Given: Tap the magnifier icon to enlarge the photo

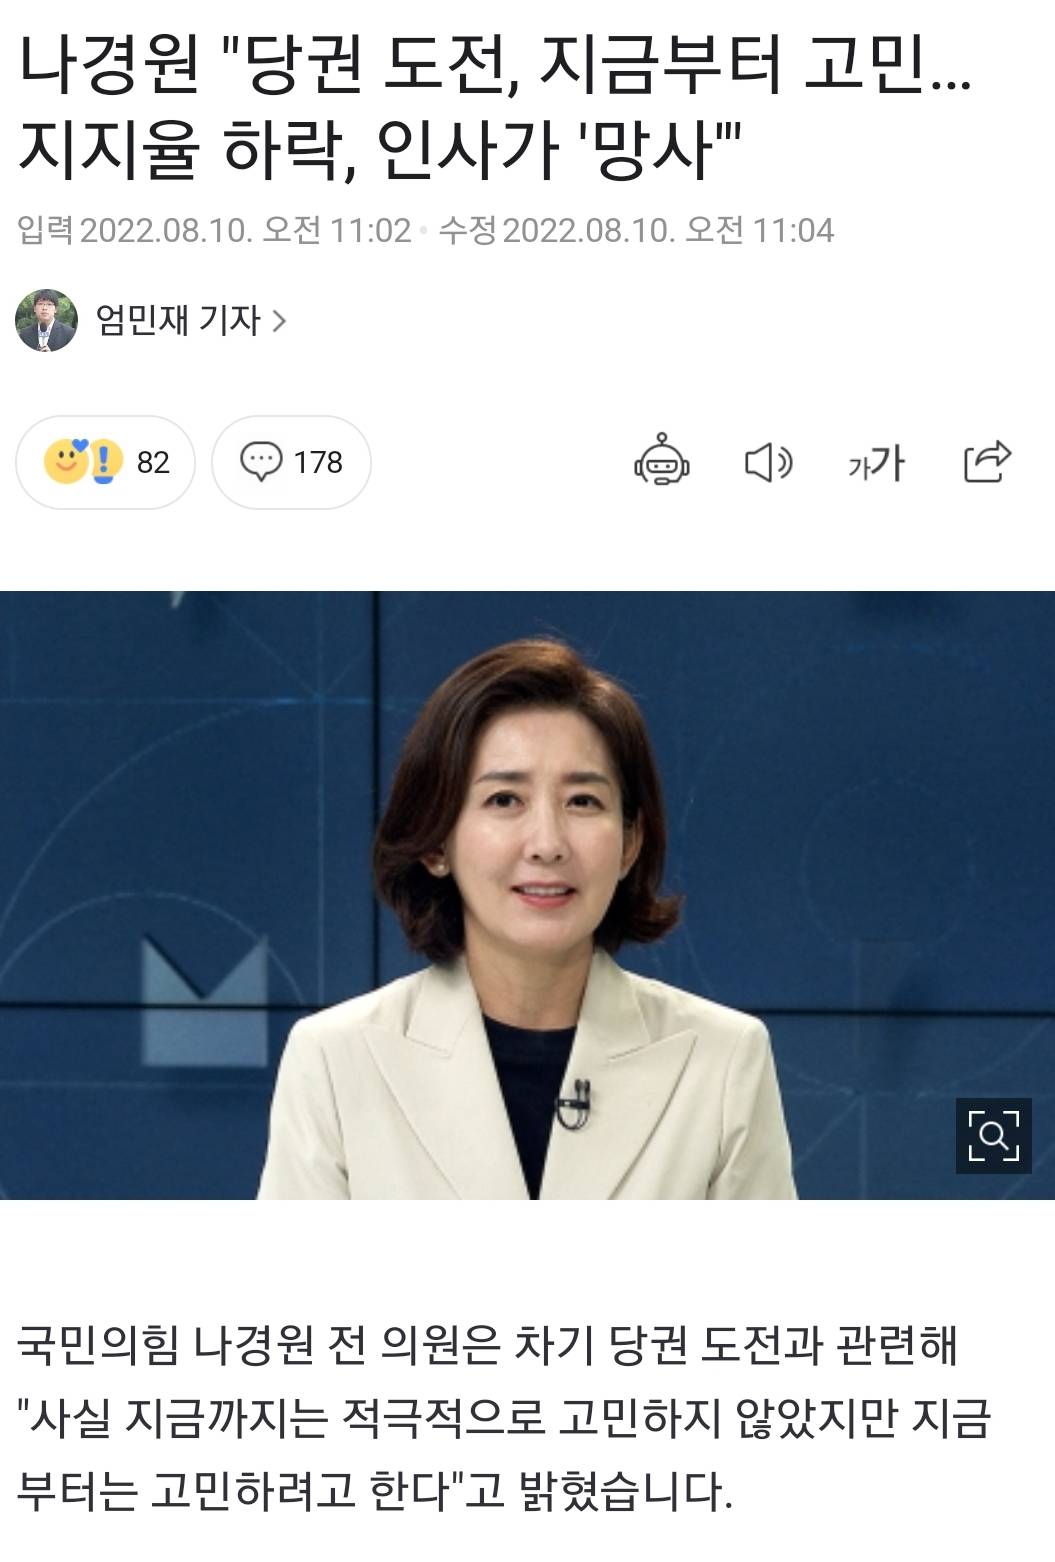Looking at the screenshot, I should 993,1135.
